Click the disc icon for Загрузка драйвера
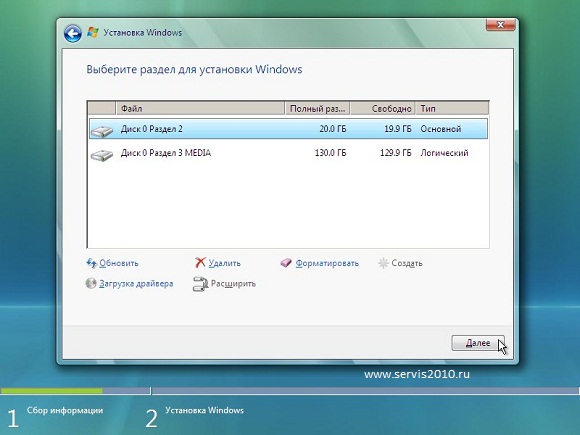The width and height of the screenshot is (580, 435). [91, 283]
